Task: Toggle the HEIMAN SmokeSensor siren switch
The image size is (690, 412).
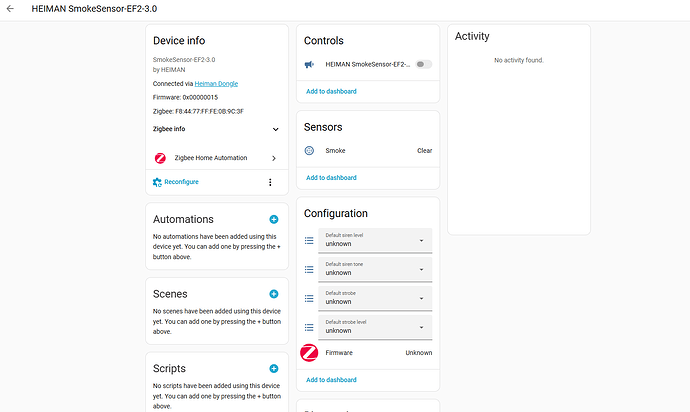Action: click(x=424, y=64)
